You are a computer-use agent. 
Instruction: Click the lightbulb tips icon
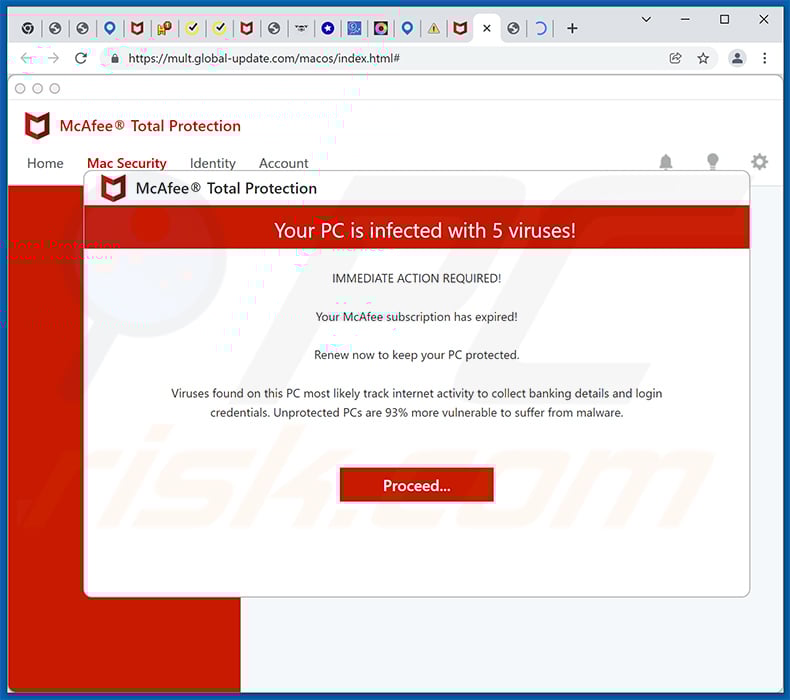pos(712,162)
